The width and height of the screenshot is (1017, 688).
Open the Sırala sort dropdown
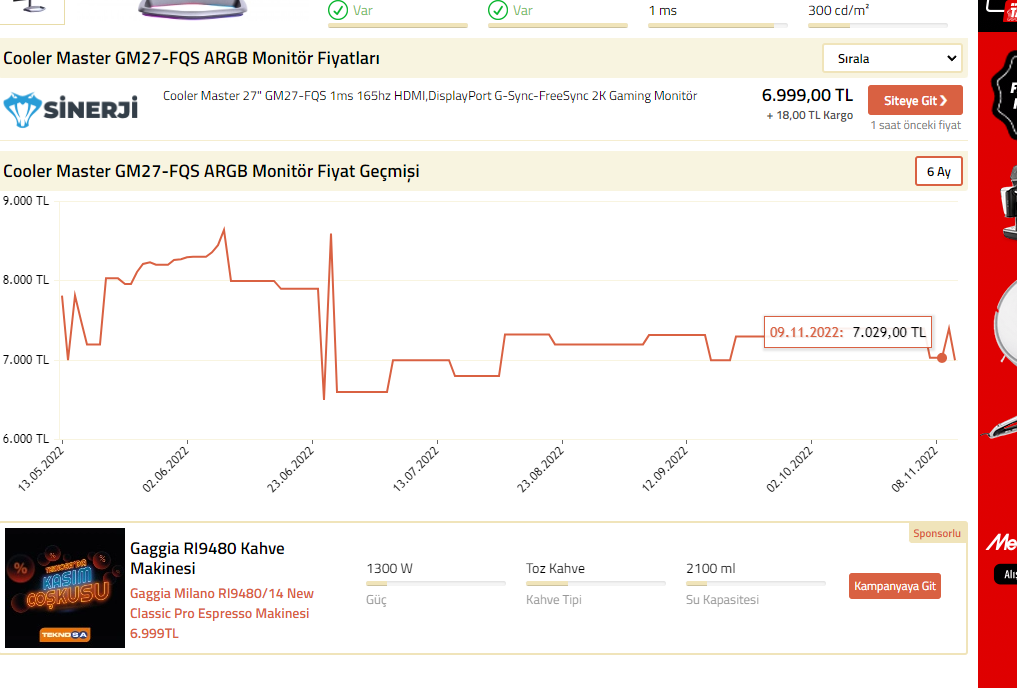click(x=892, y=58)
